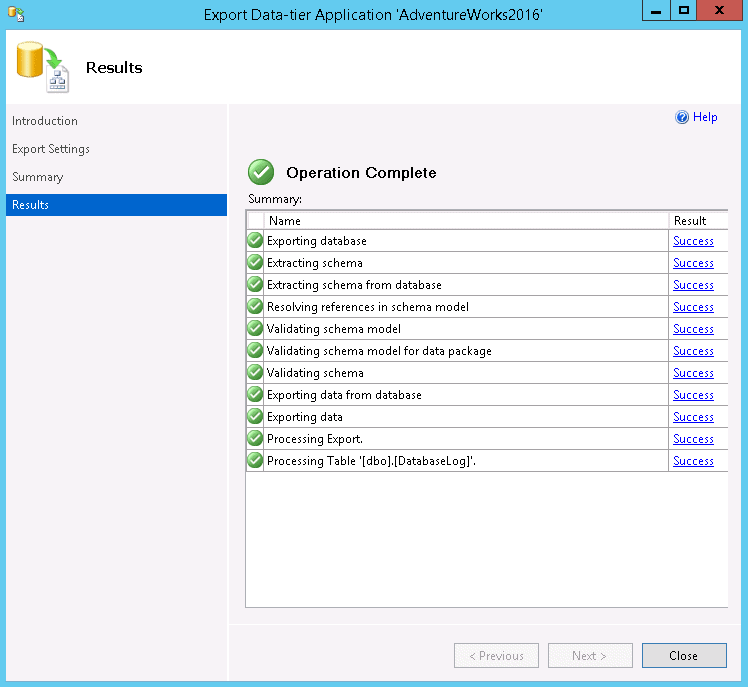Open Success link for Validating schema row
The height and width of the screenshot is (687, 748).
click(x=693, y=373)
